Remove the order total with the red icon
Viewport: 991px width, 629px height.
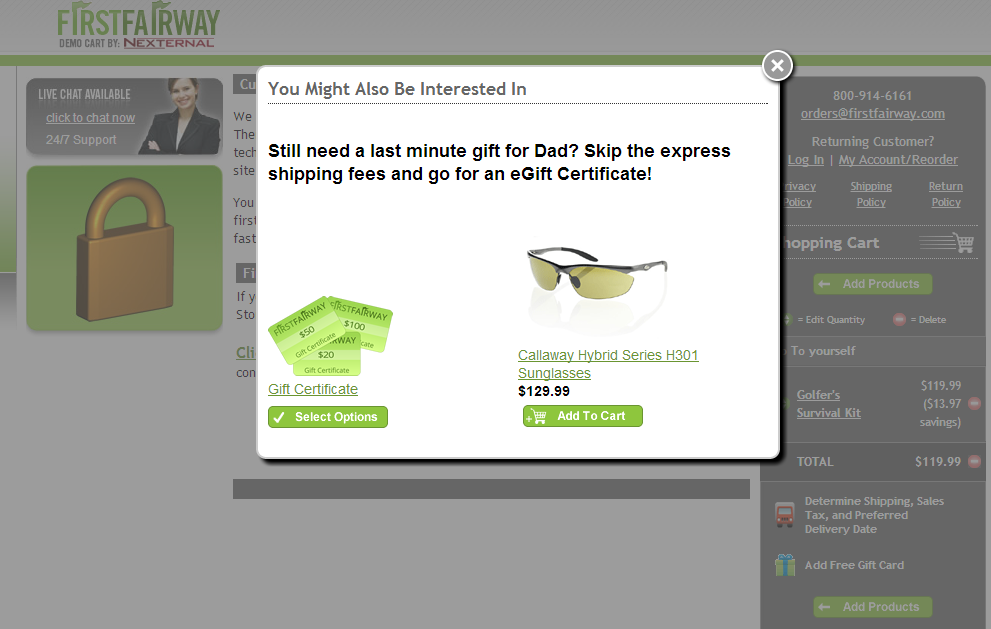coord(975,461)
